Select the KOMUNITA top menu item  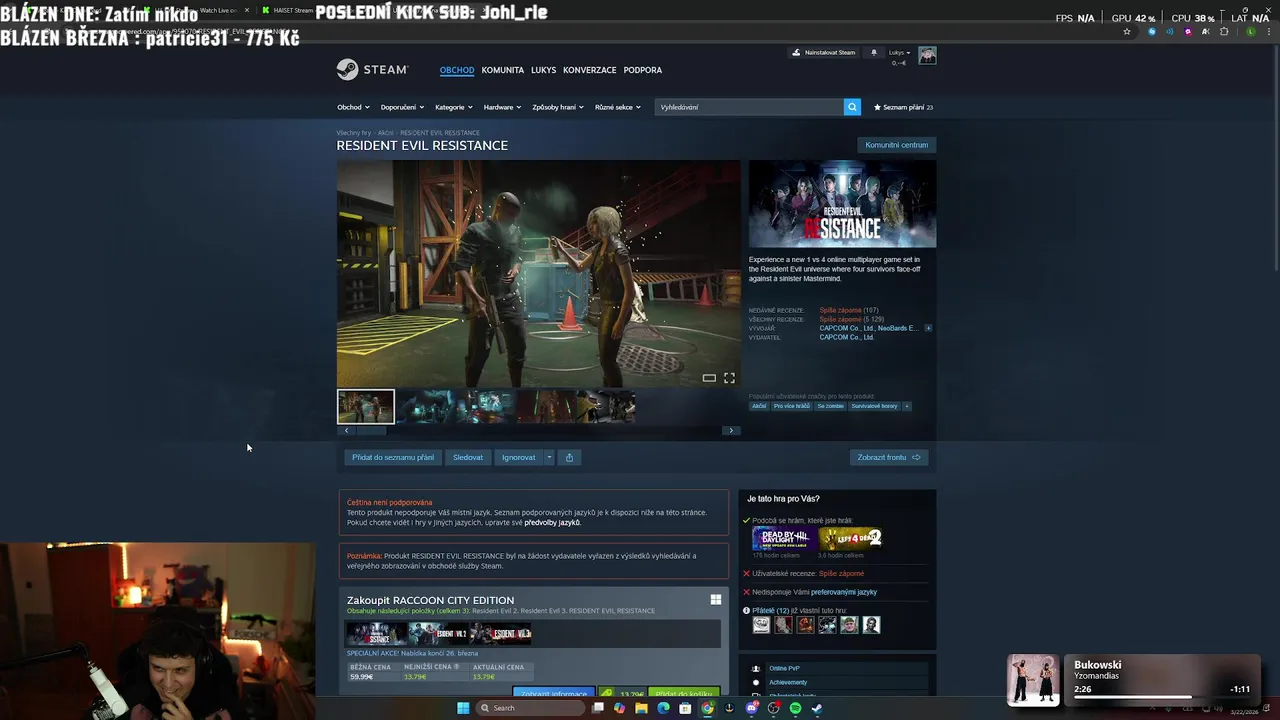point(503,70)
